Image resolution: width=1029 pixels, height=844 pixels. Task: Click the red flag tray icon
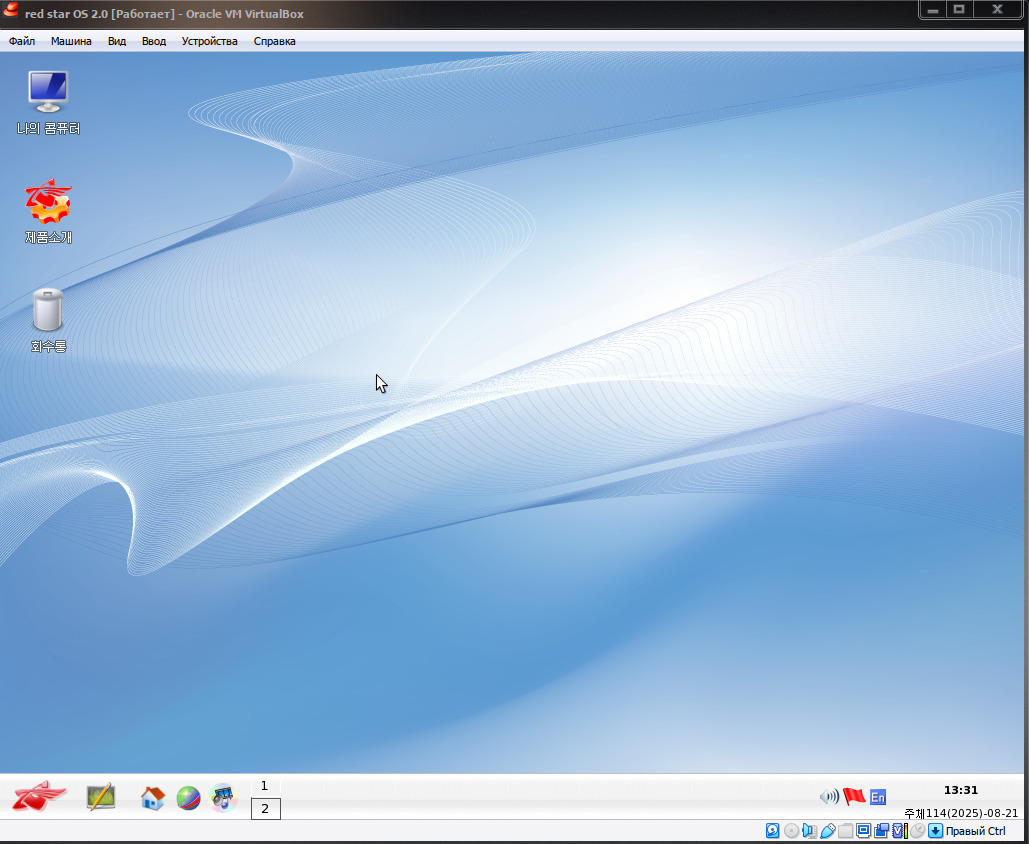[854, 797]
